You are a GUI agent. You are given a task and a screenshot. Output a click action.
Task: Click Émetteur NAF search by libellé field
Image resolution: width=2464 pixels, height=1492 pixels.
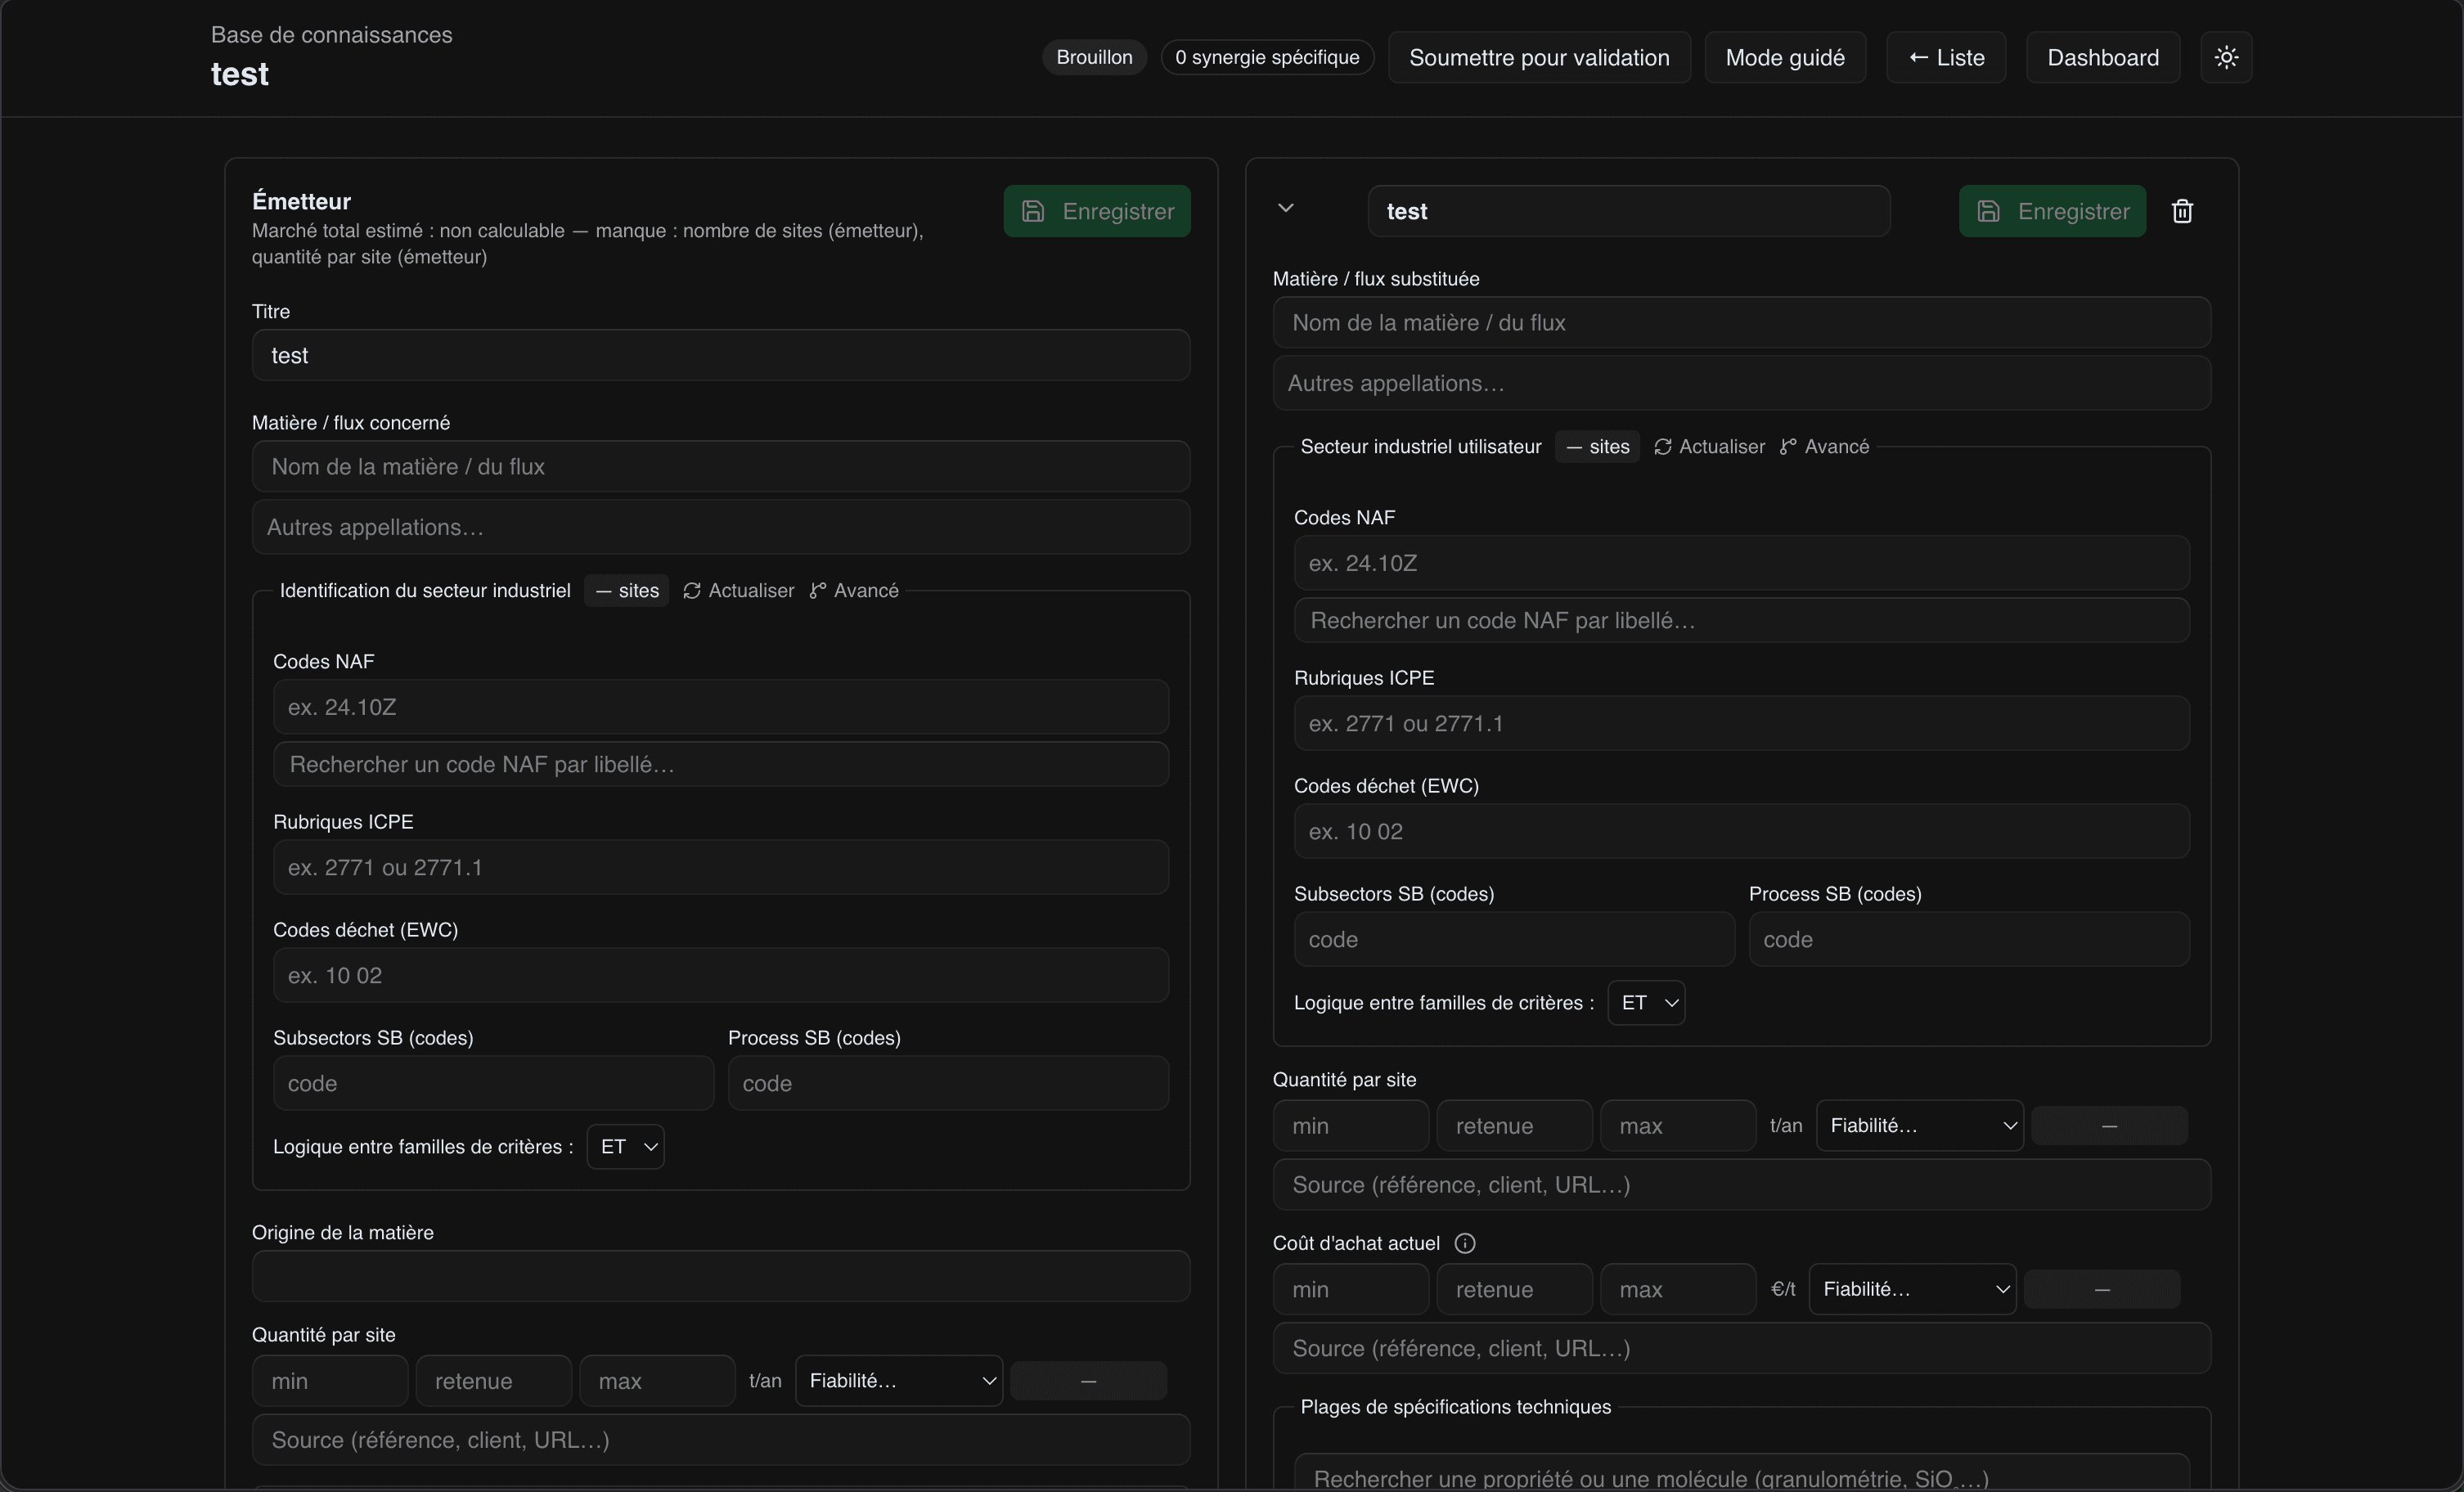(x=721, y=764)
